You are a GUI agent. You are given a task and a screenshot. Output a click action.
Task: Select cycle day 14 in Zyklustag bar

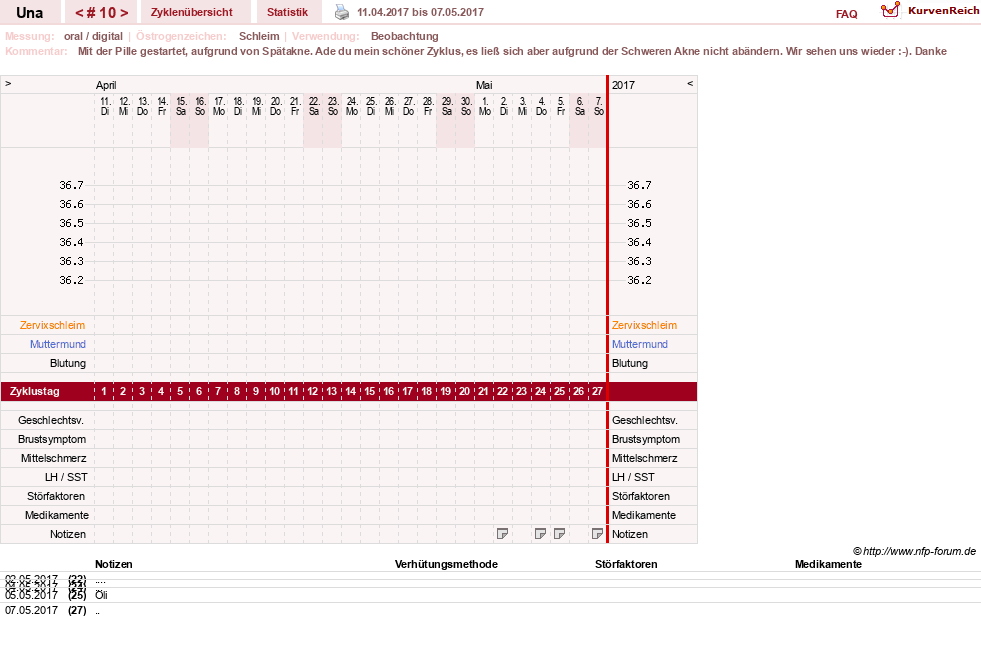350,391
